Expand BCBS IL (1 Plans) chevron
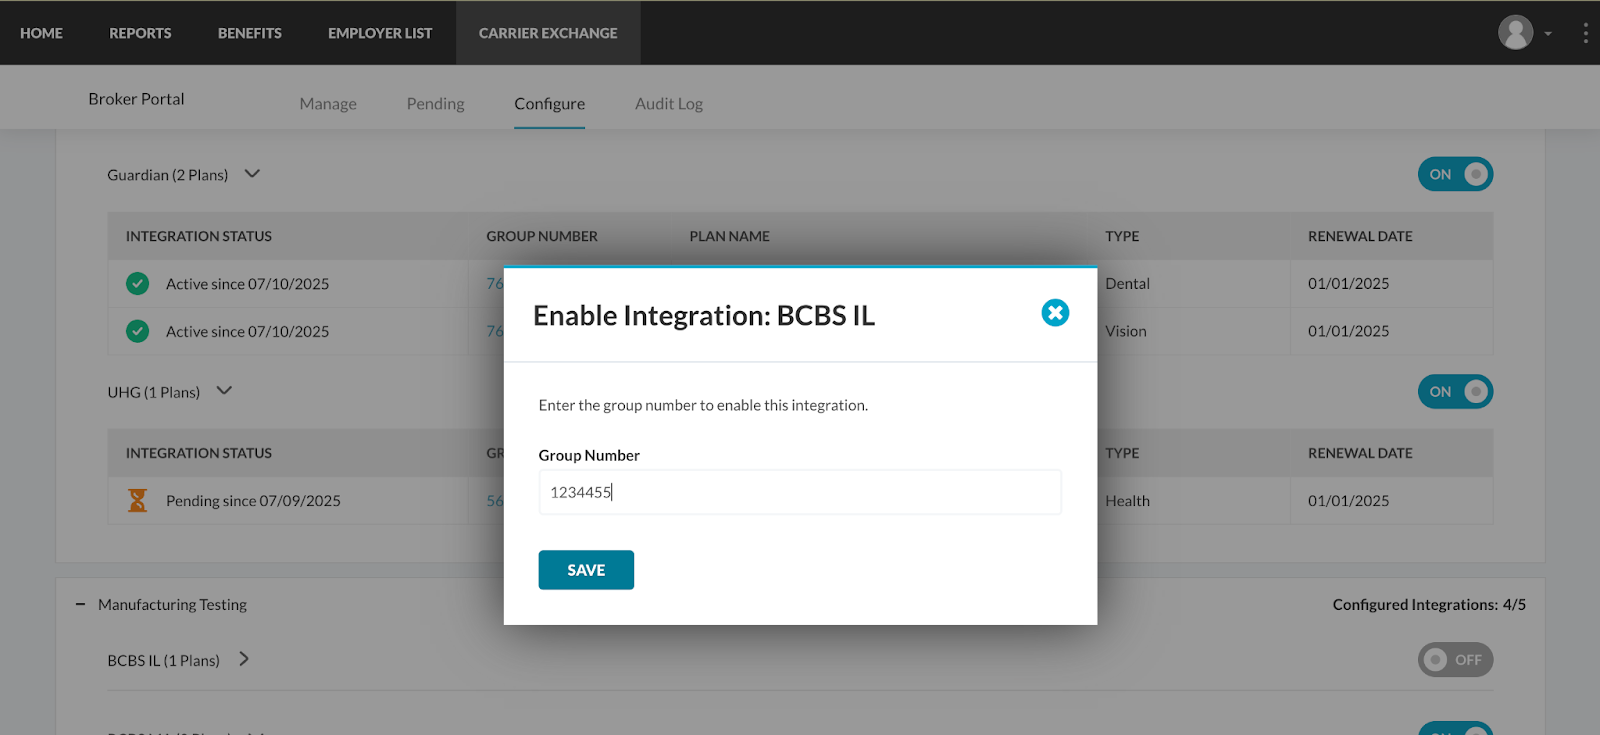 tap(244, 659)
